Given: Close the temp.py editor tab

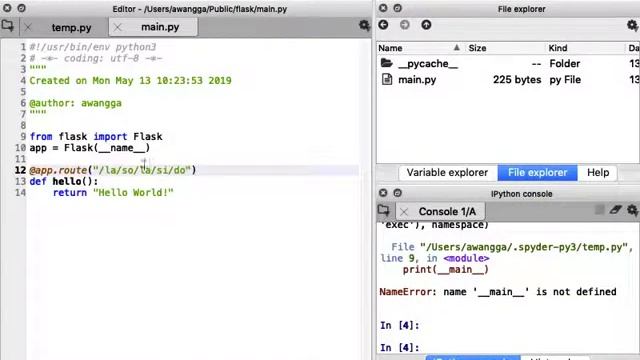Looking at the screenshot, I should click(x=28, y=28).
